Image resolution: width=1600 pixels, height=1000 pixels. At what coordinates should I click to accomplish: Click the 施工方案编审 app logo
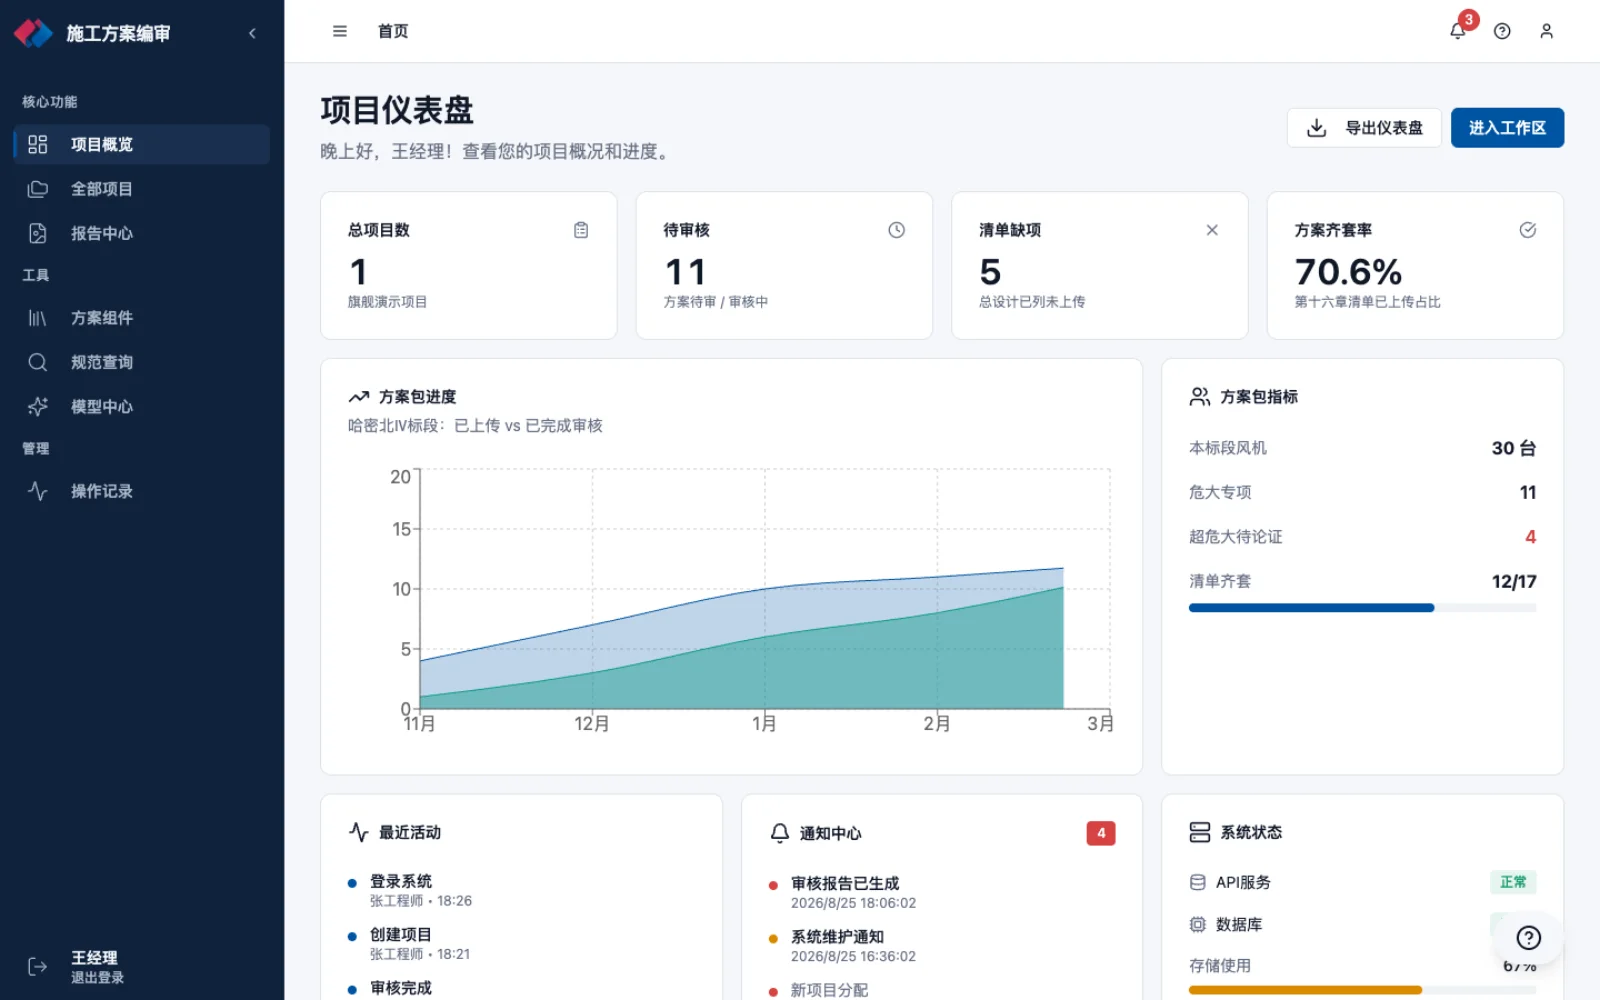[x=33, y=33]
